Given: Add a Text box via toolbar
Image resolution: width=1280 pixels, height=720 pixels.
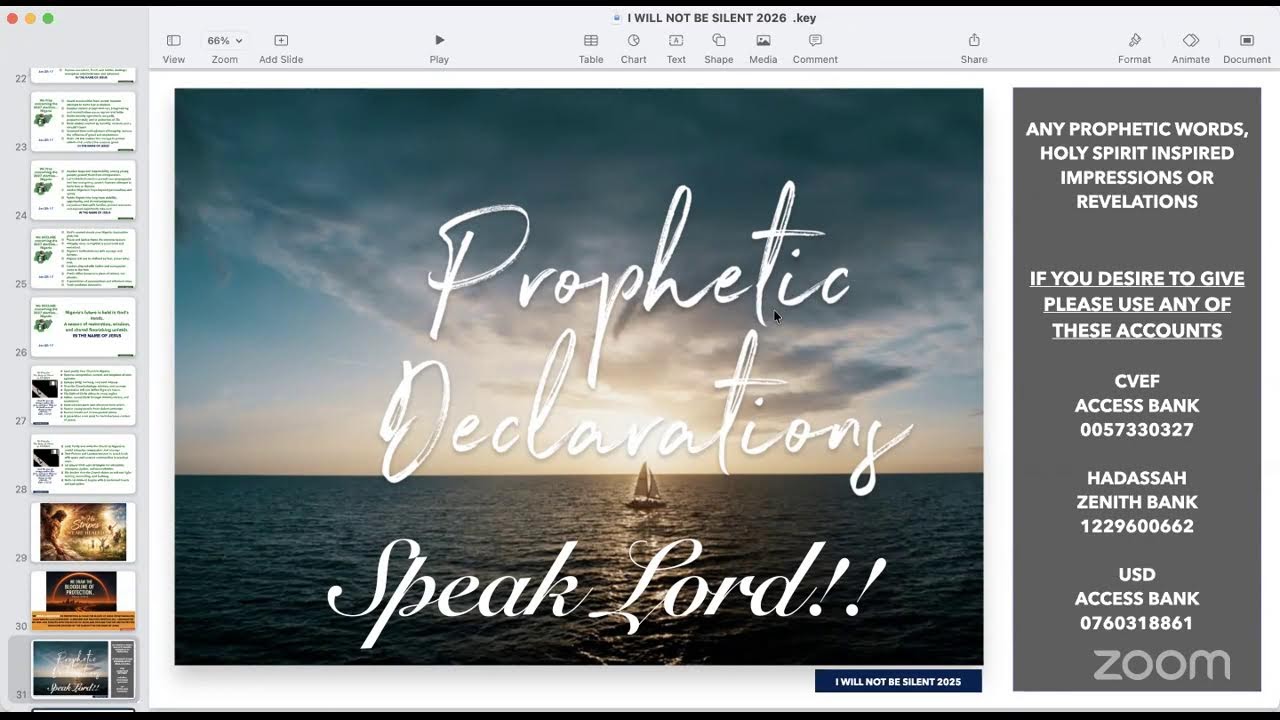Looking at the screenshot, I should pyautogui.click(x=676, y=41).
